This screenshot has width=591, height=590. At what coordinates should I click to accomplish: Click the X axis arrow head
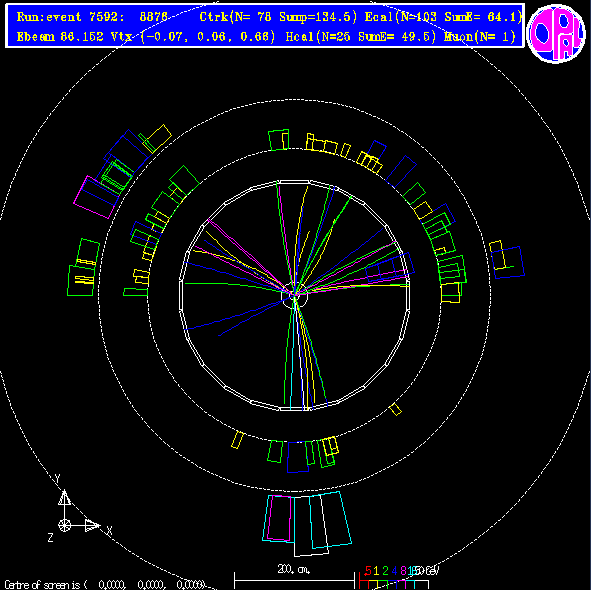click(x=92, y=525)
